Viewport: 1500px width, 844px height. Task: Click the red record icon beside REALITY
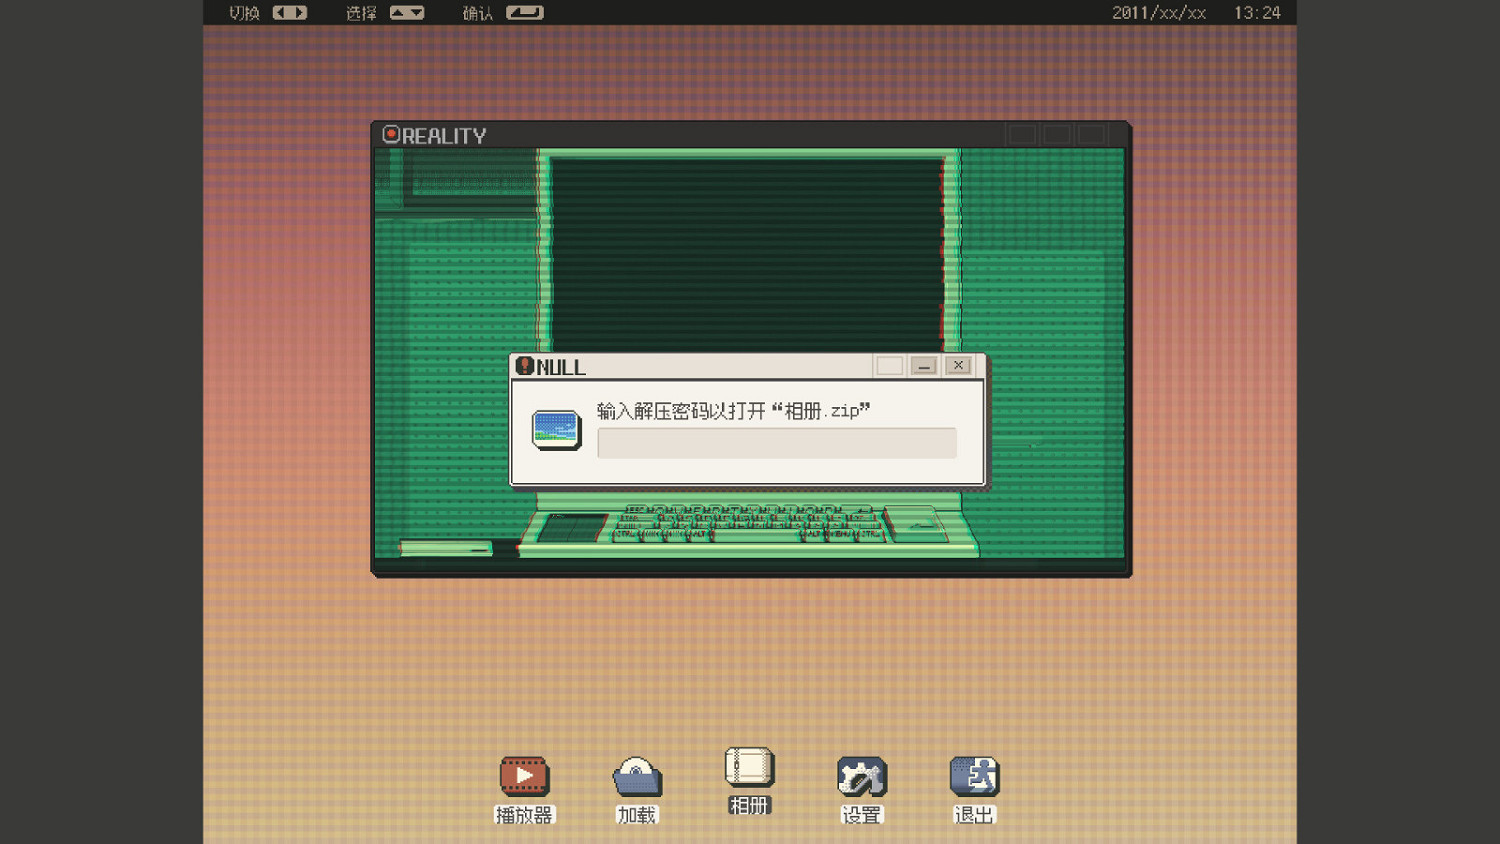(x=391, y=135)
